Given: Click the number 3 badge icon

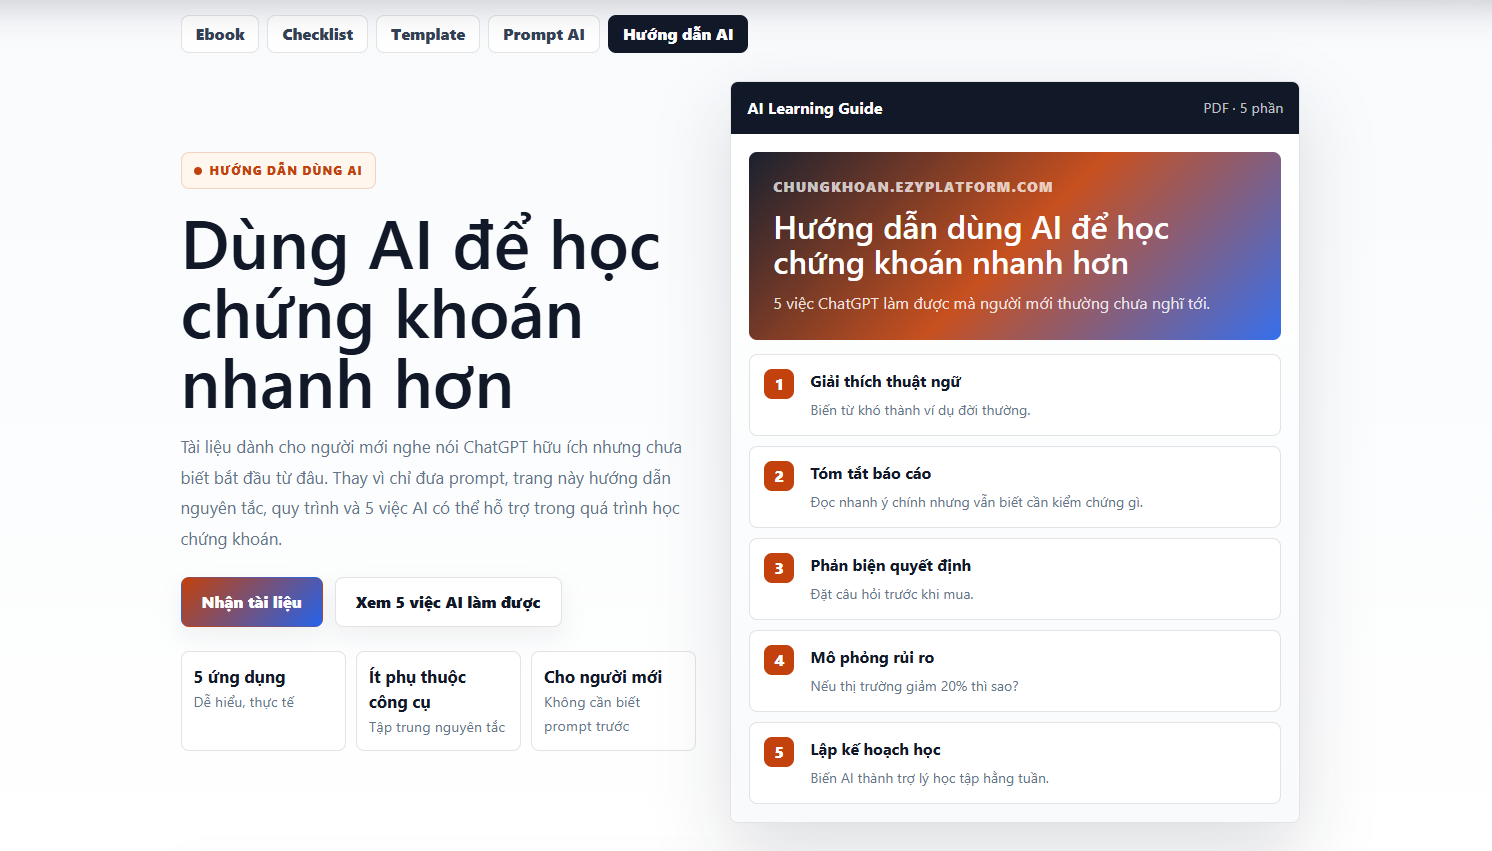Looking at the screenshot, I should tap(779, 568).
